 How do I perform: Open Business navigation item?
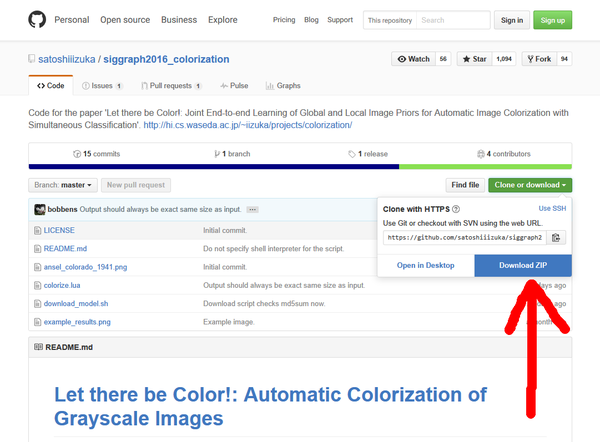pos(179,20)
